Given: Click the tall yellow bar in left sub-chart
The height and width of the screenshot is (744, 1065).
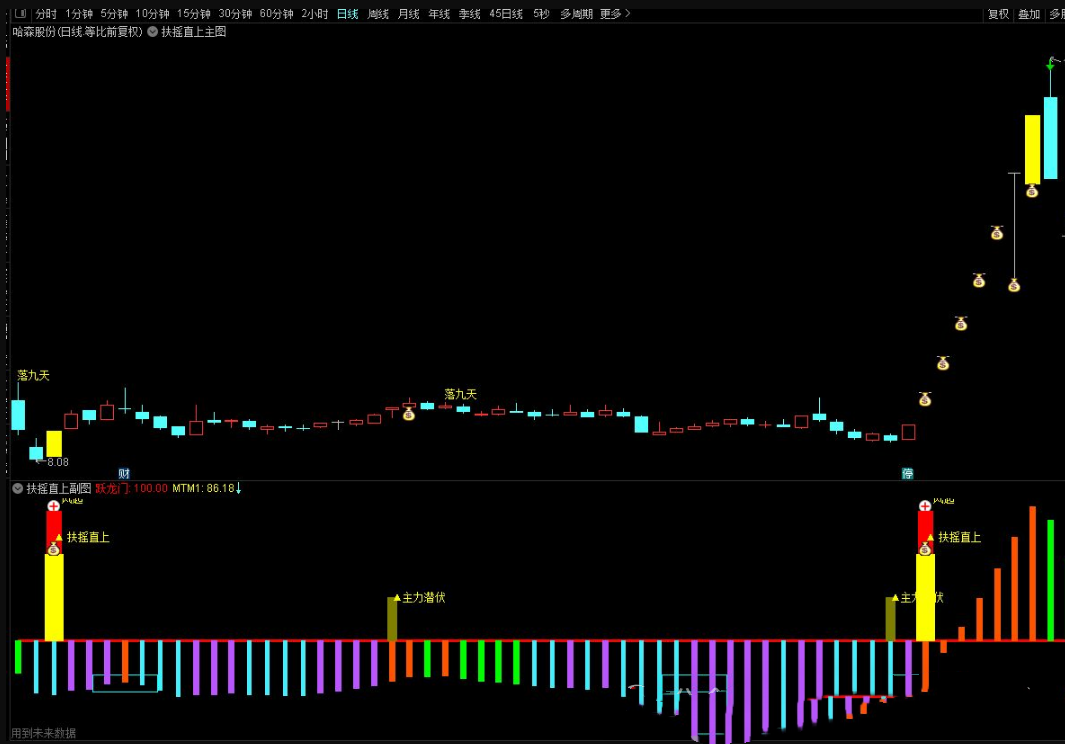Looking at the screenshot, I should coord(54,598).
